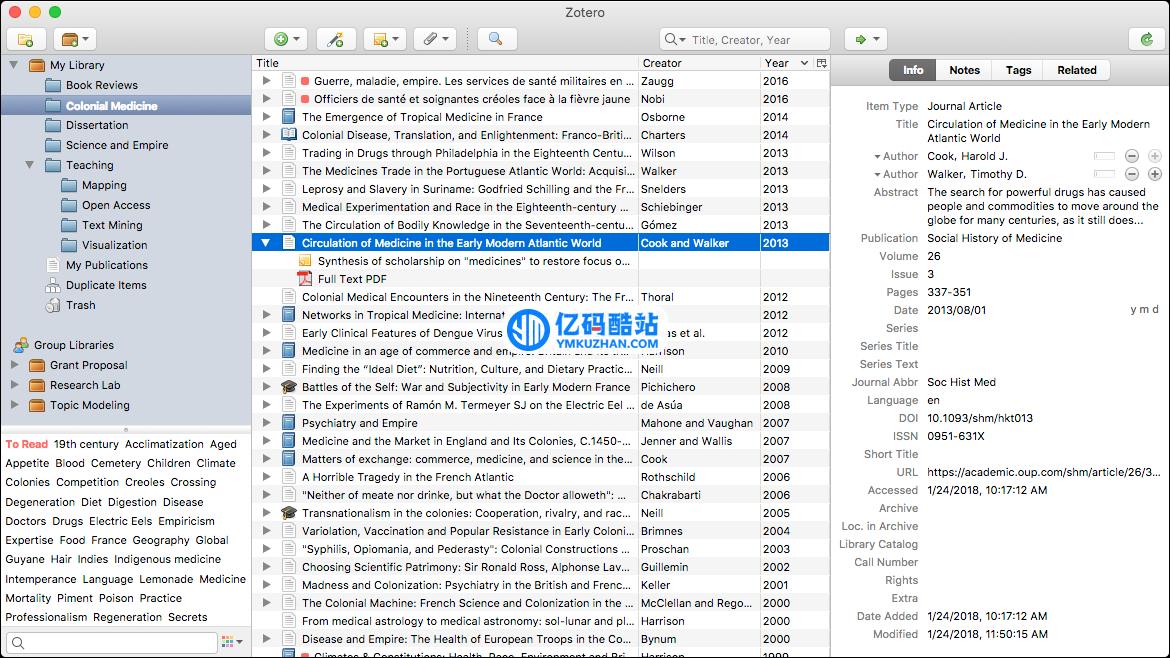Select the Add Item by Identifier wand icon
This screenshot has height=658, width=1170.
(x=335, y=38)
